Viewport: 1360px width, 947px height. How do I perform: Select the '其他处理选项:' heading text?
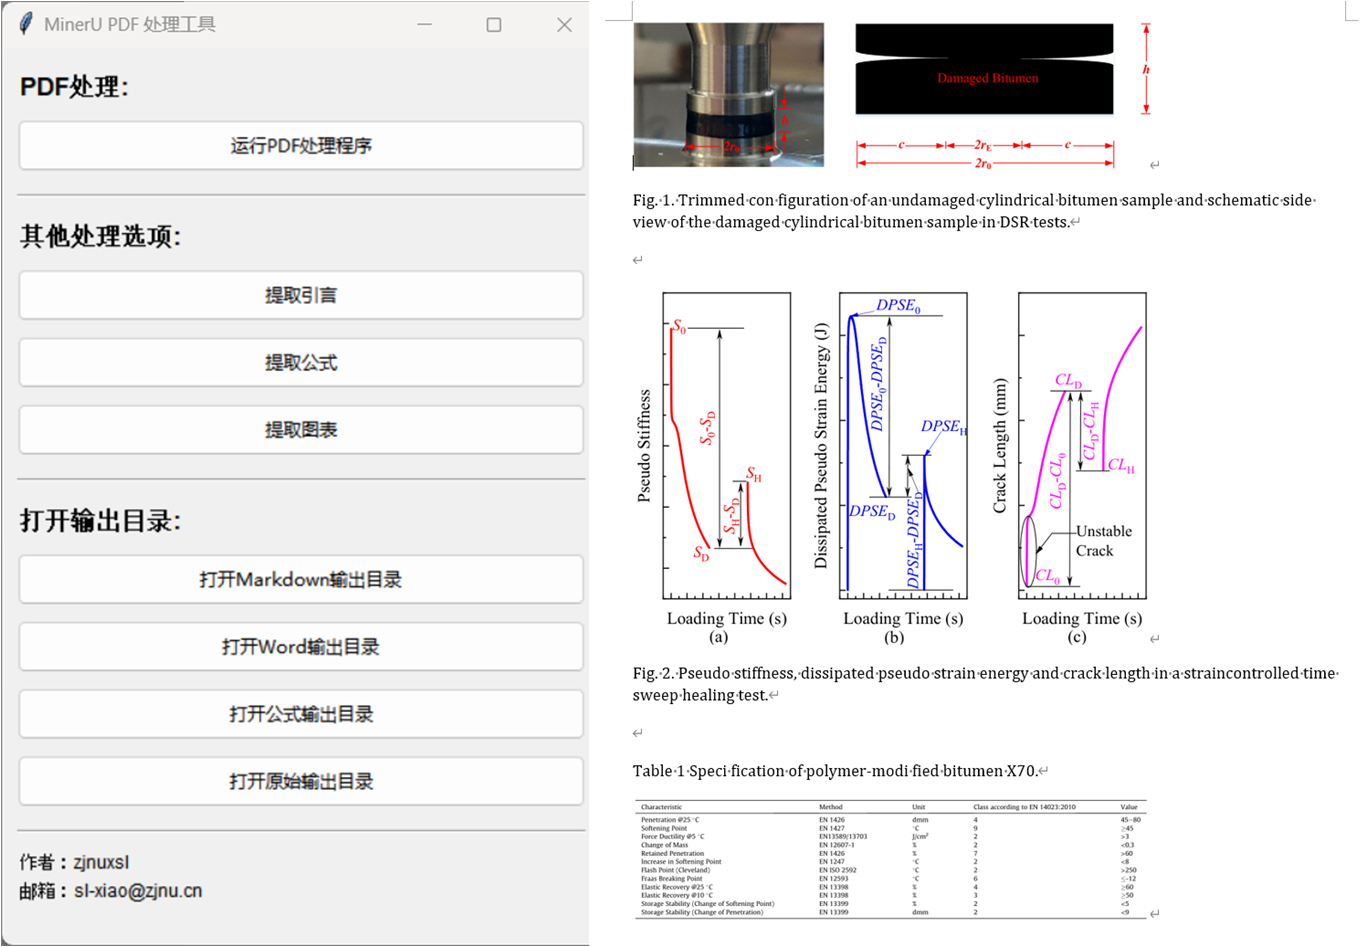pos(100,236)
